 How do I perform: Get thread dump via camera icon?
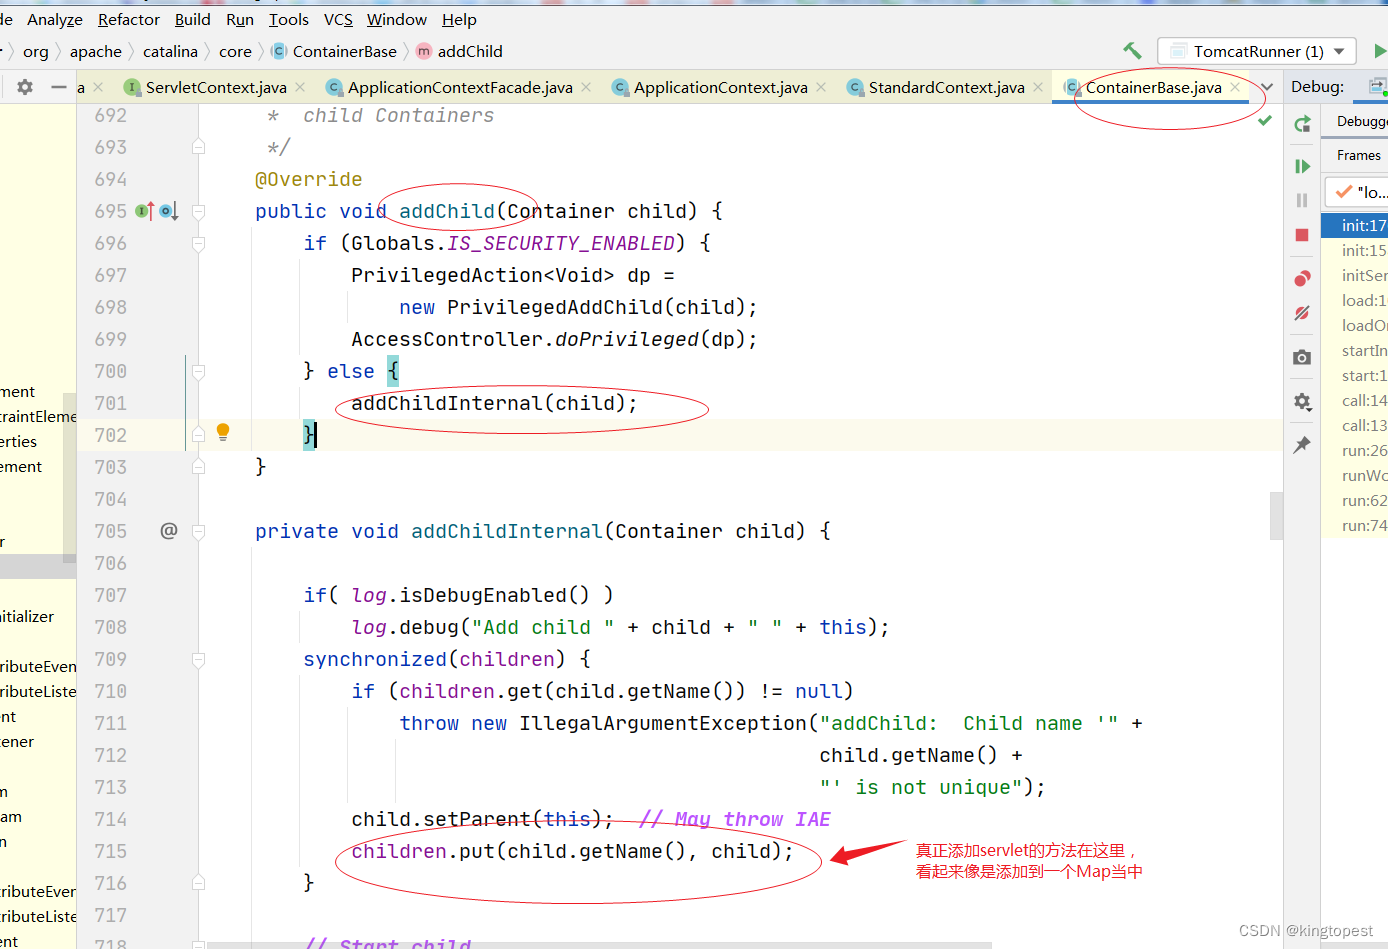pyautogui.click(x=1302, y=357)
